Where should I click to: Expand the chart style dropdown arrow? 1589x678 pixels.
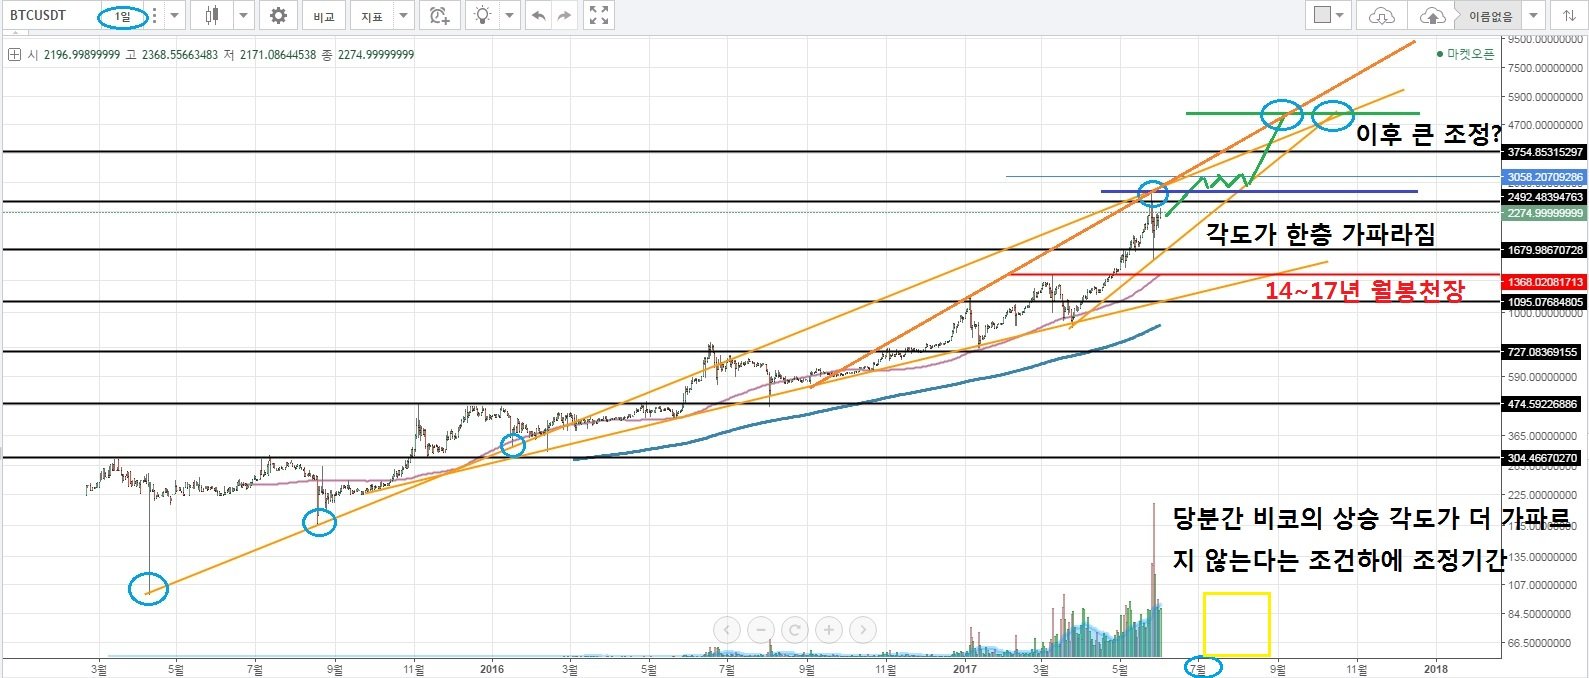244,16
